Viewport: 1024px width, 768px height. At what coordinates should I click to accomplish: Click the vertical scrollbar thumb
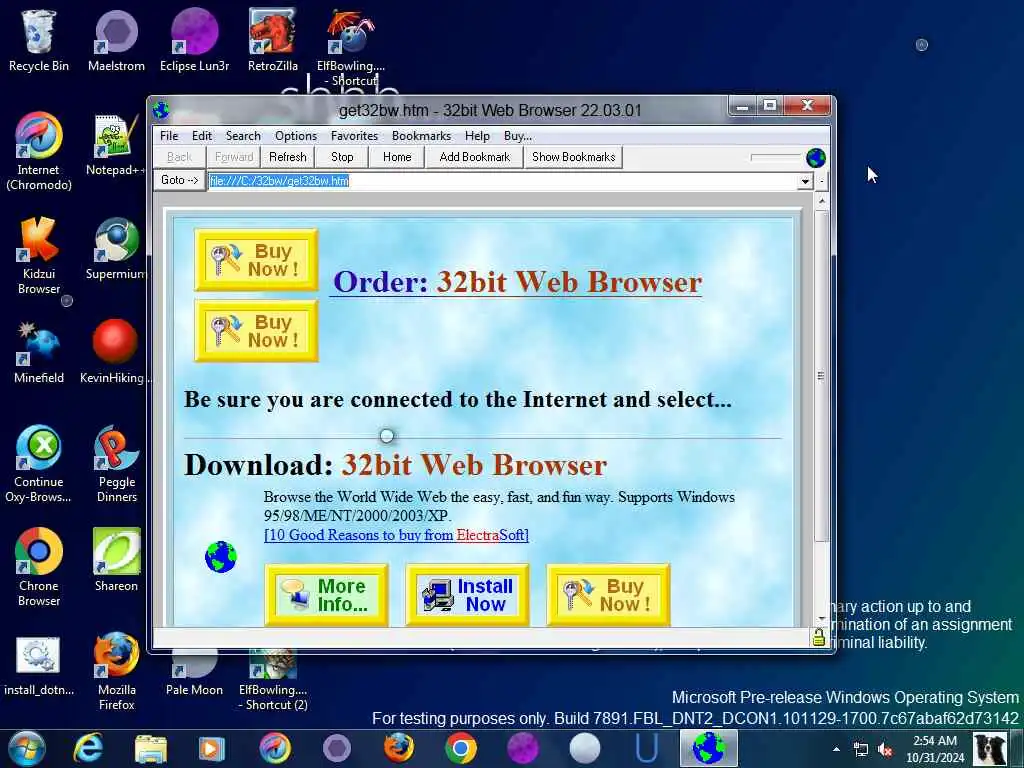[821, 376]
